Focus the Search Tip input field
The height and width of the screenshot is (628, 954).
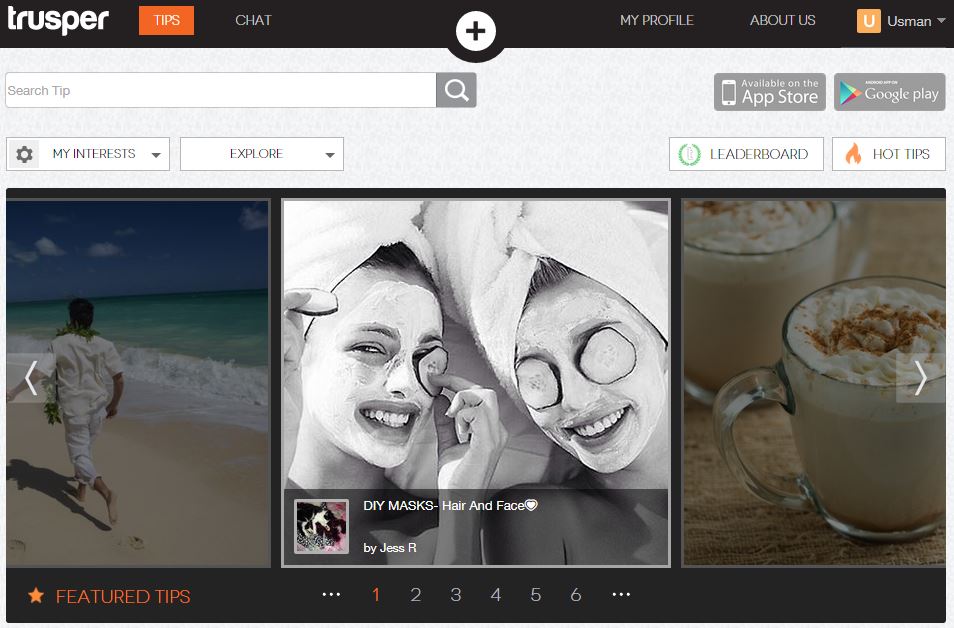click(221, 90)
